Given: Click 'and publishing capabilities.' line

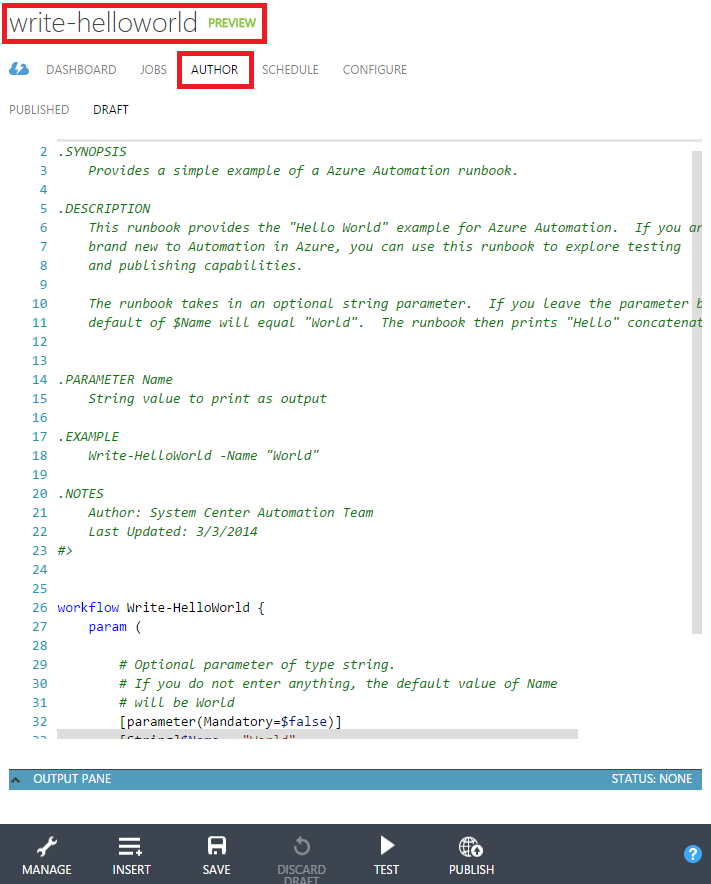Looking at the screenshot, I should tap(195, 266).
